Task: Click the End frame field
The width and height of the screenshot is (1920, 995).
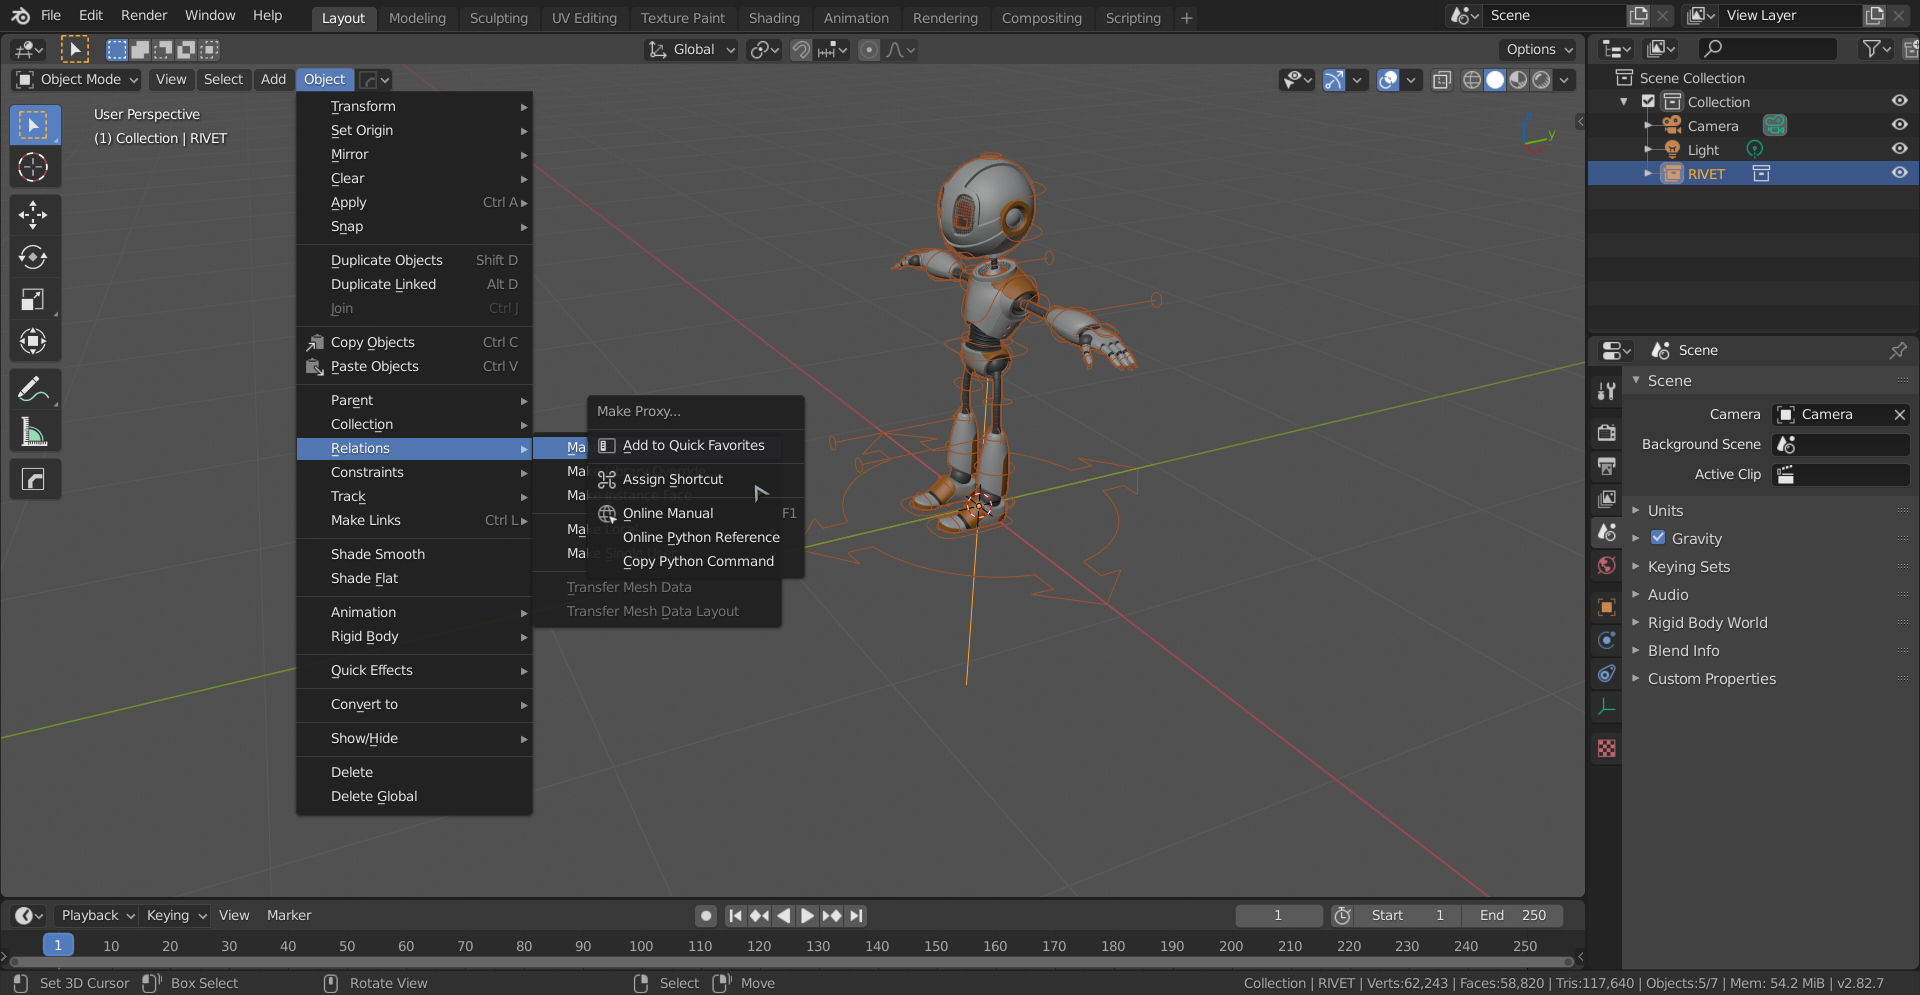Action: pos(1512,915)
